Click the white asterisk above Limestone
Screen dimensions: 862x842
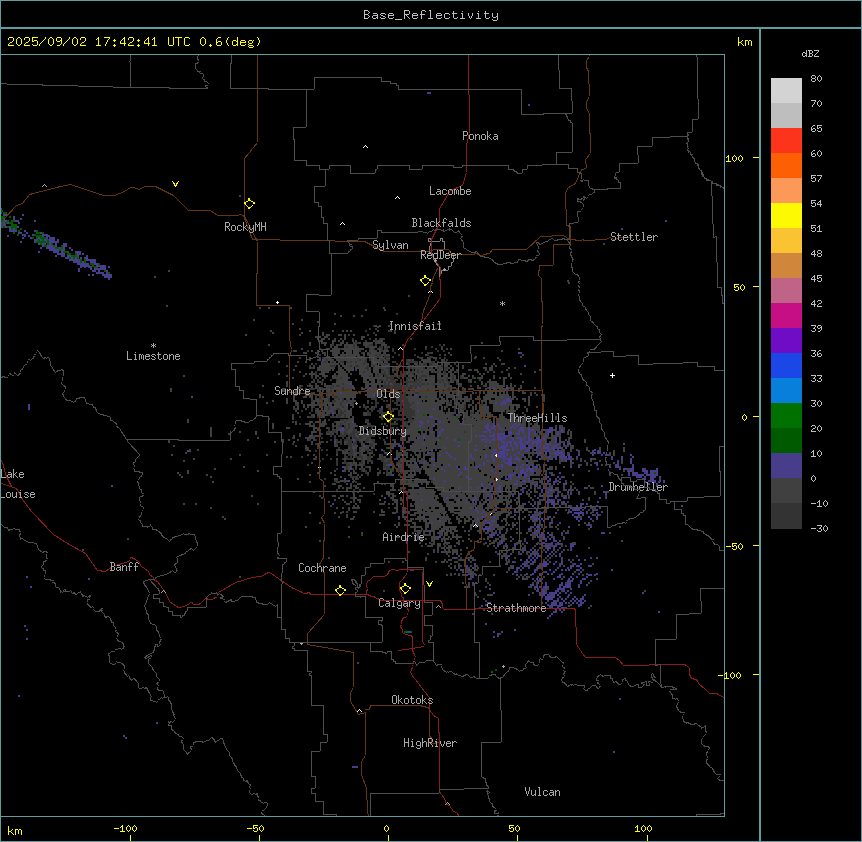pos(153,346)
